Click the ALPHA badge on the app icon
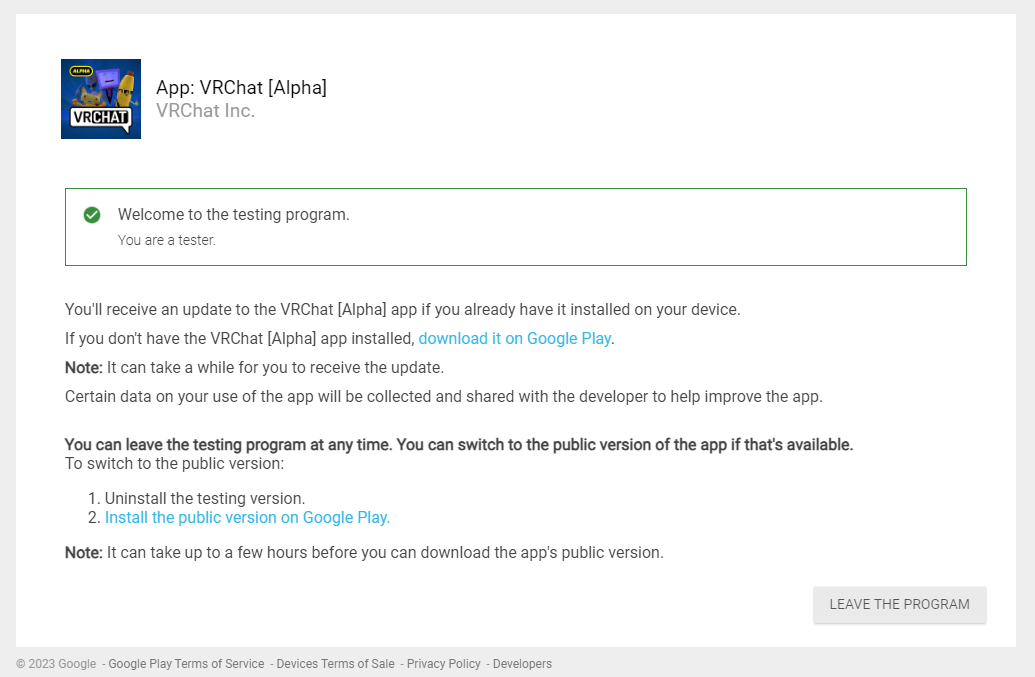The image size is (1035, 677). (79, 70)
